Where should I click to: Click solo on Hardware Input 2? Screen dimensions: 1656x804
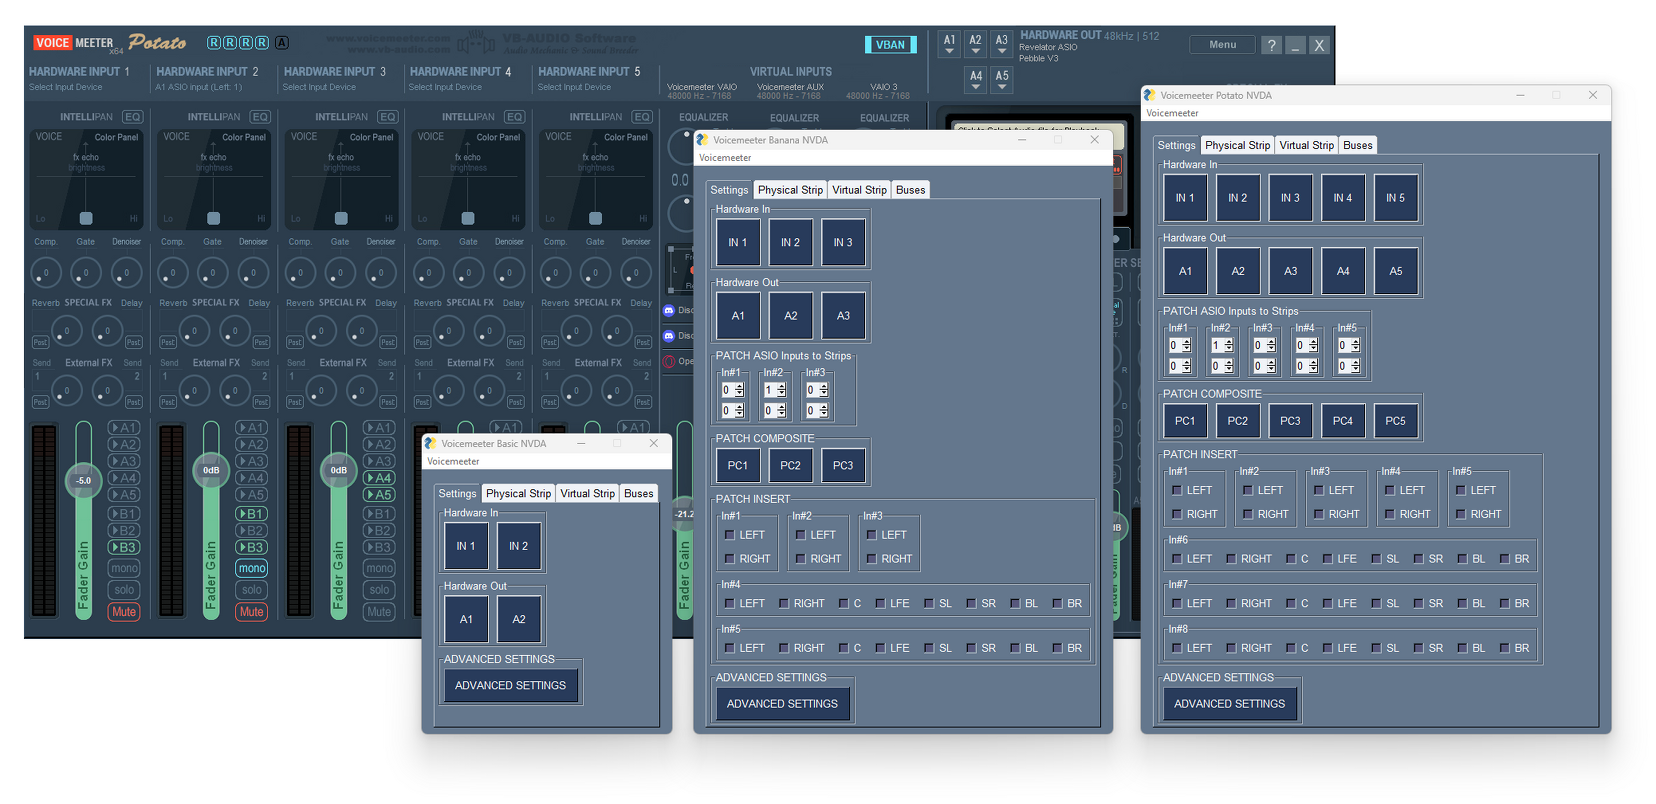click(x=251, y=590)
